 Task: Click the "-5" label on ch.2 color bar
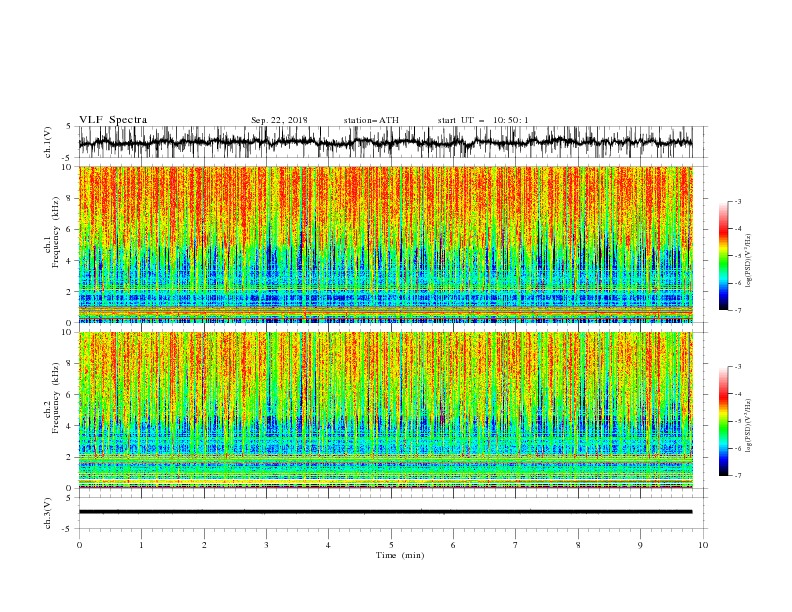click(738, 421)
